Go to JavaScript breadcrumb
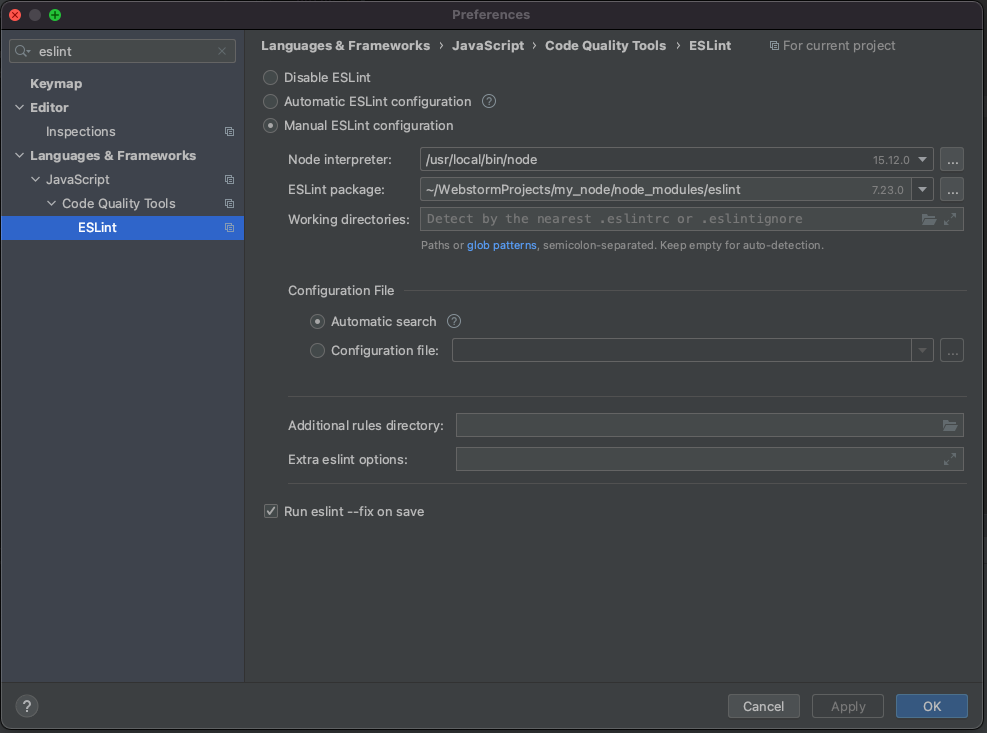This screenshot has width=987, height=733. (488, 45)
